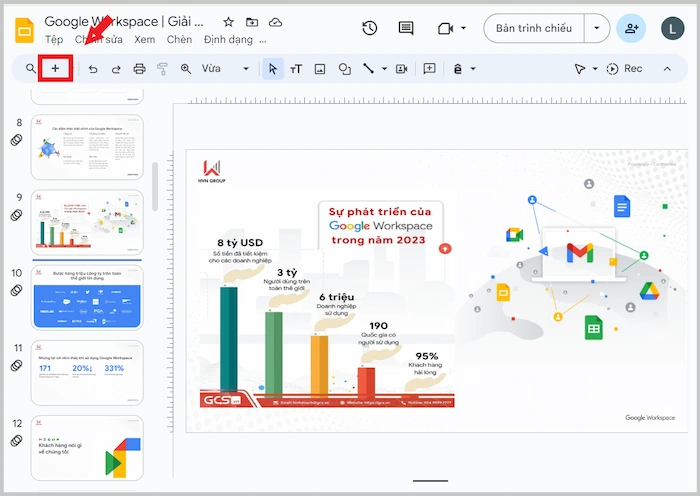The width and height of the screenshot is (700, 496).
Task: Undo the last action
Action: [x=93, y=69]
